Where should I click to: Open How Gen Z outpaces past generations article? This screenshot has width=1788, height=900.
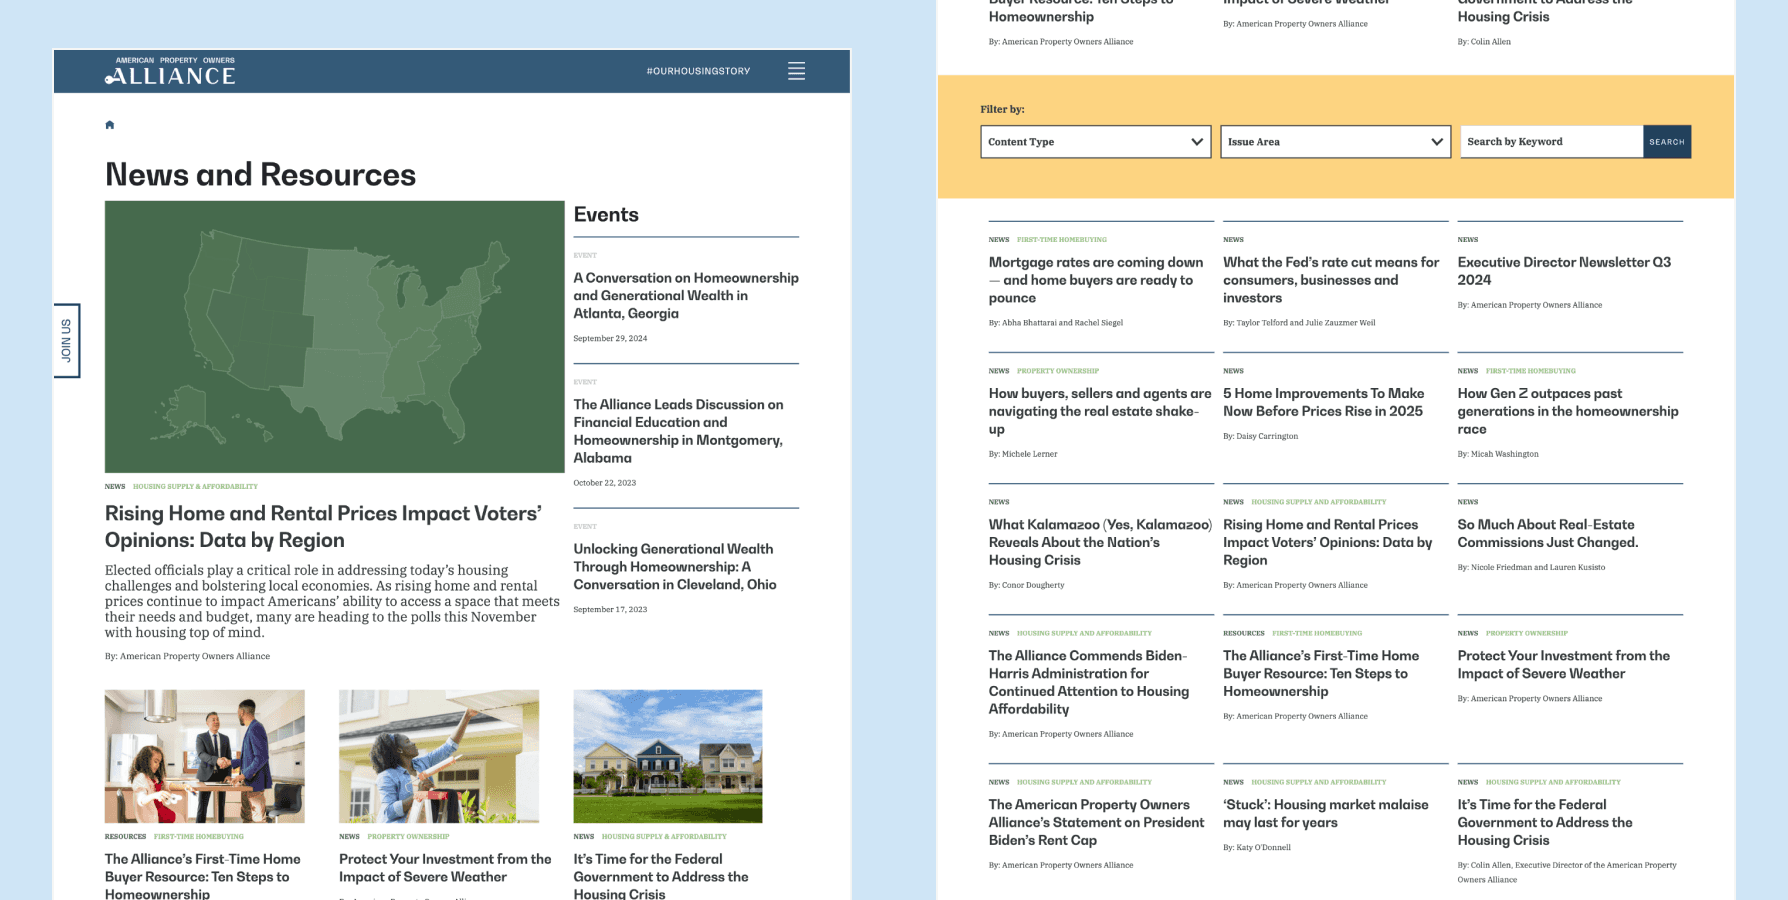click(1568, 412)
